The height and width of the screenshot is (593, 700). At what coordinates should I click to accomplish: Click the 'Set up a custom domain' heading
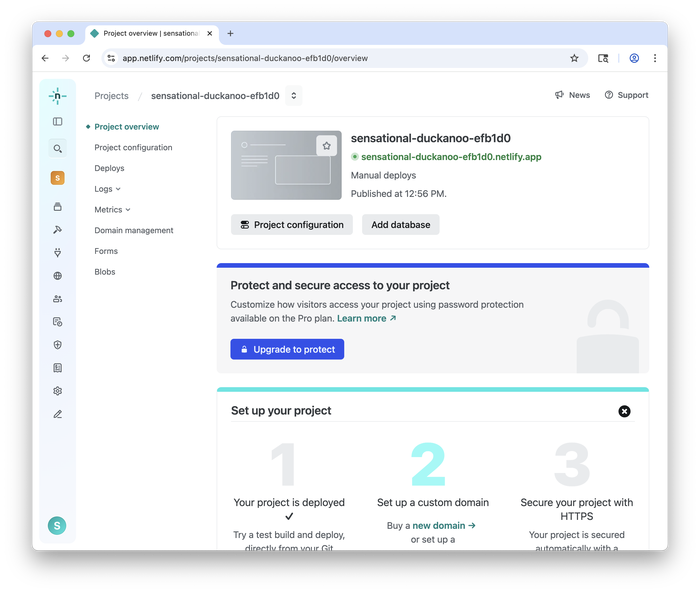433,502
